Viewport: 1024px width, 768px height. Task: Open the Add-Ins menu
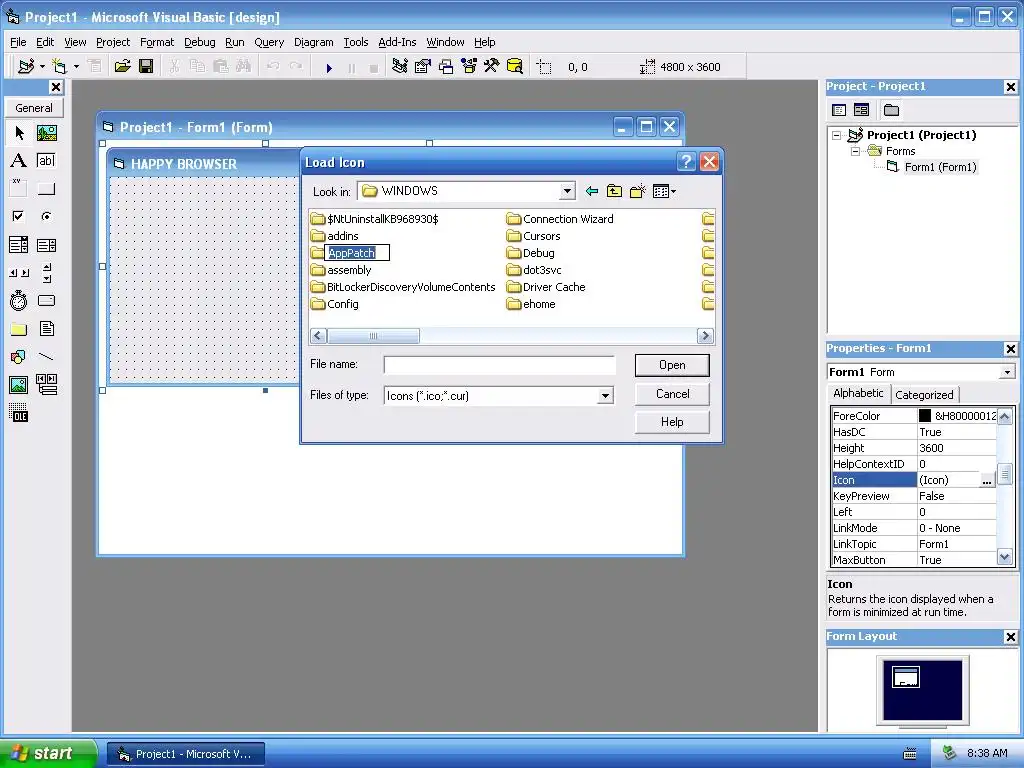[397, 42]
